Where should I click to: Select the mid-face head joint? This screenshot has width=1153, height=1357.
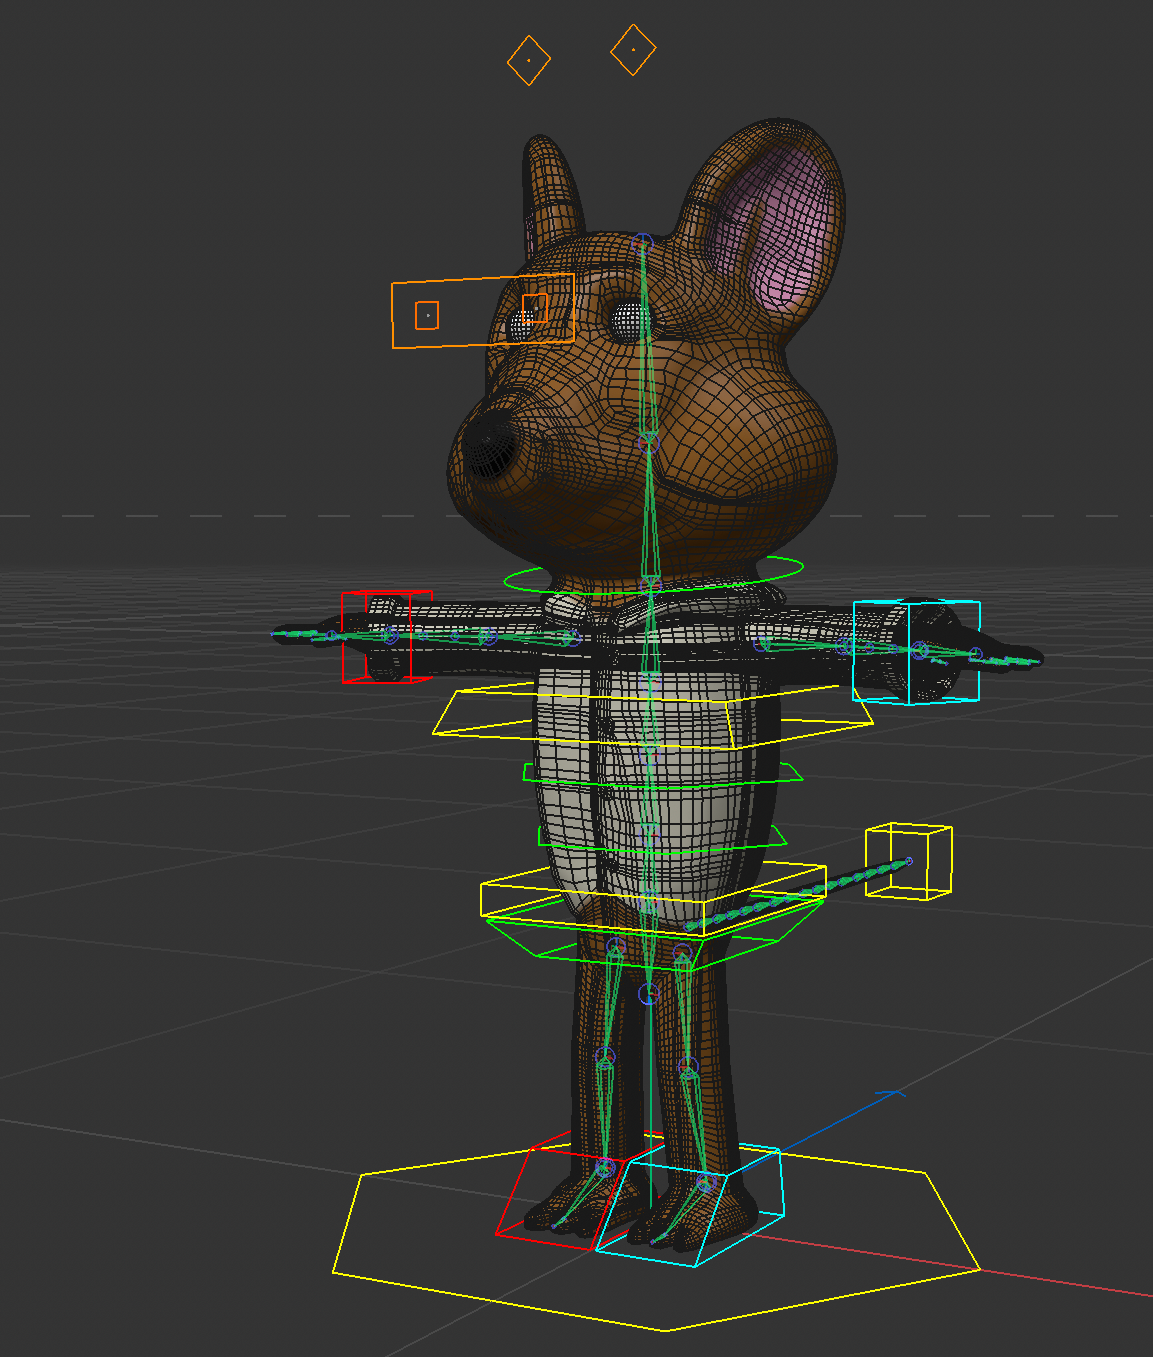click(648, 442)
